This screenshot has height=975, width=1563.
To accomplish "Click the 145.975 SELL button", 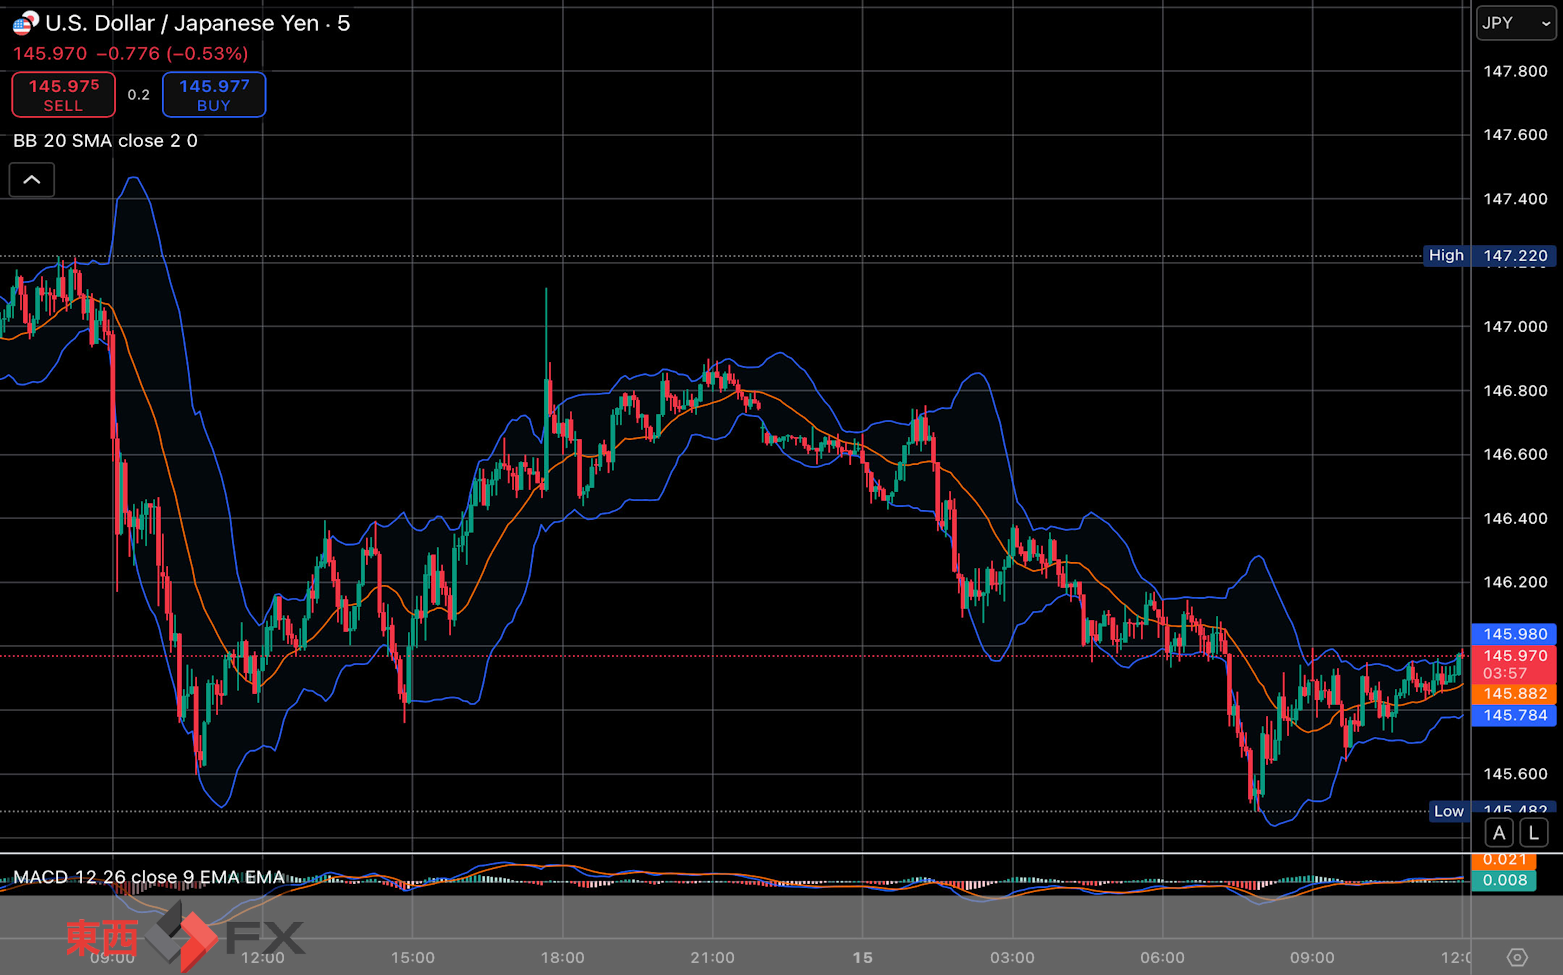I will click(x=64, y=95).
